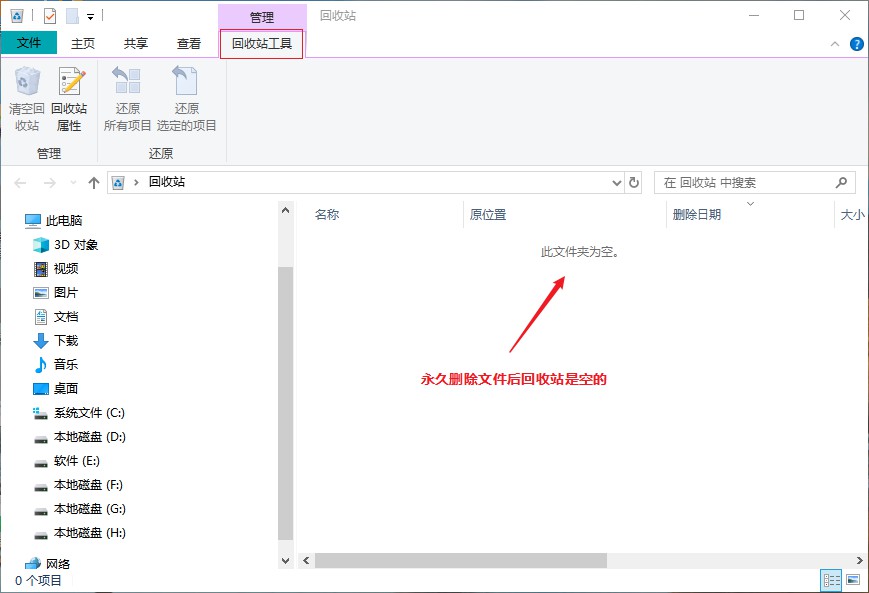The image size is (869, 593).
Task: Restore selected items (还原选定的项目)
Action: pos(185,97)
